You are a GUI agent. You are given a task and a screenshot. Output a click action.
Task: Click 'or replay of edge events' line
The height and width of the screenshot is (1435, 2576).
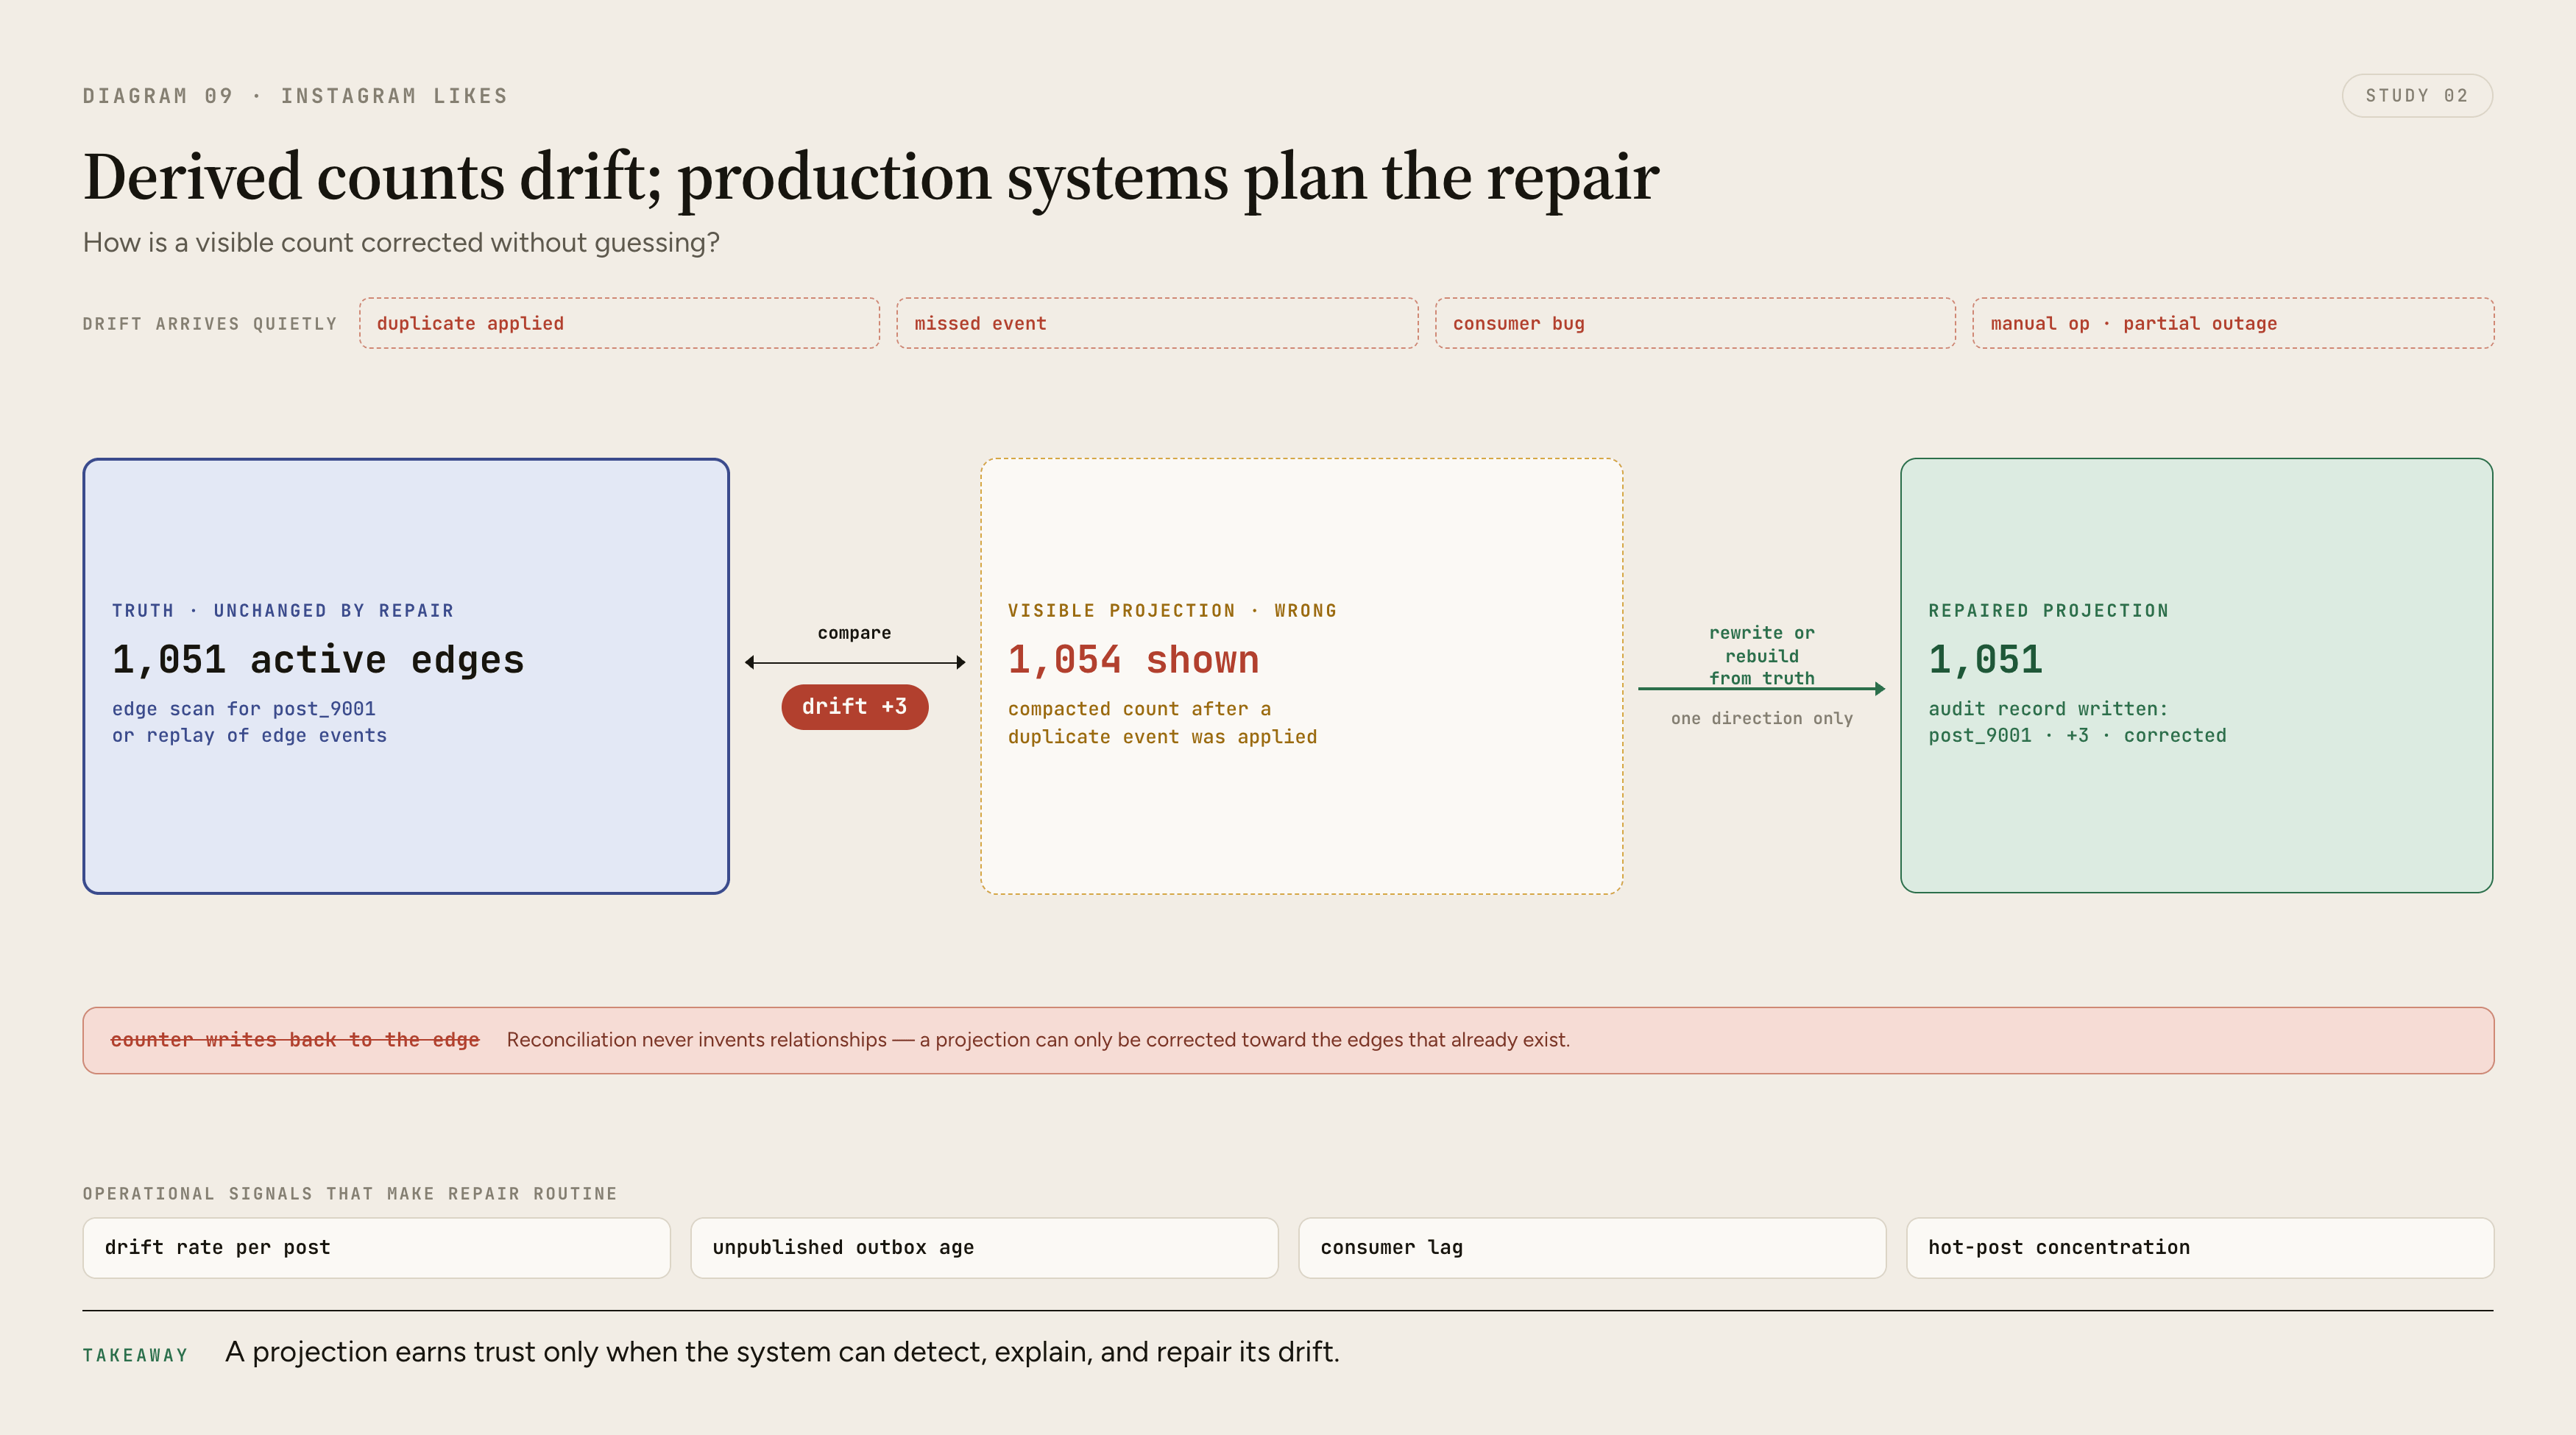[249, 735]
